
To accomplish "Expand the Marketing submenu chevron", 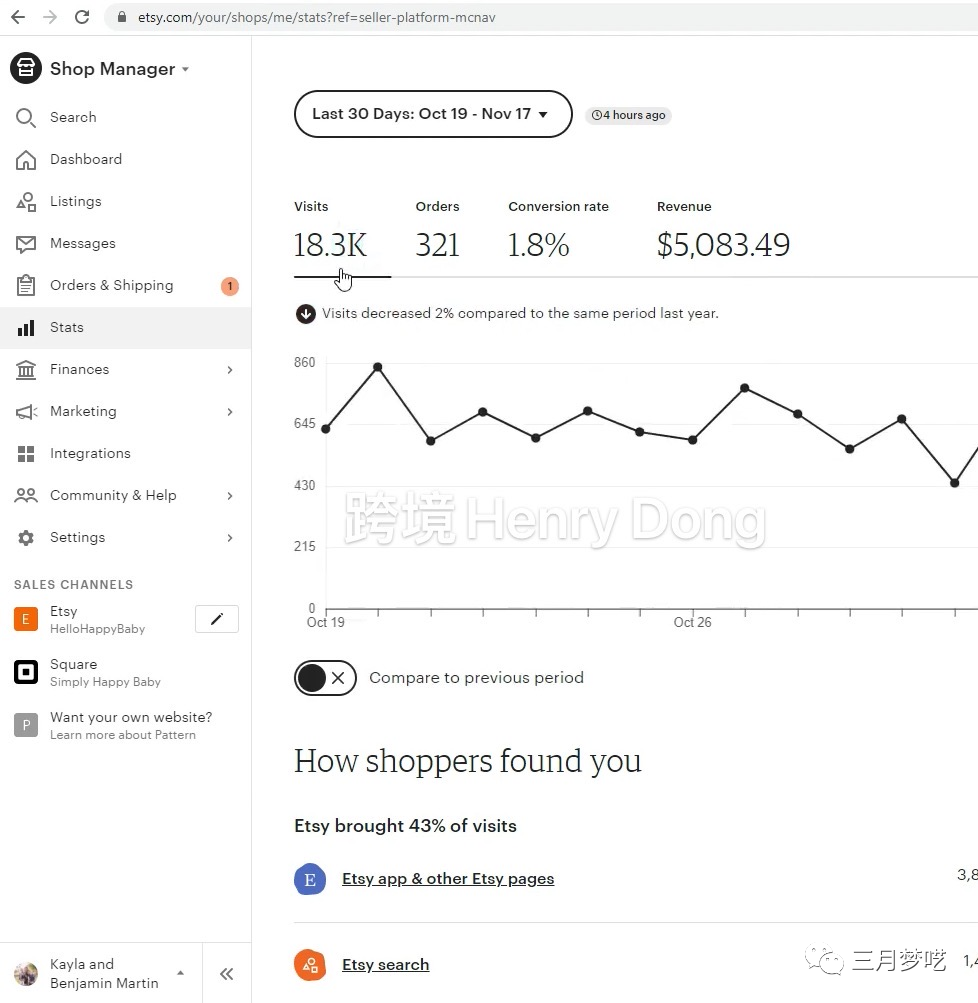I will point(230,412).
